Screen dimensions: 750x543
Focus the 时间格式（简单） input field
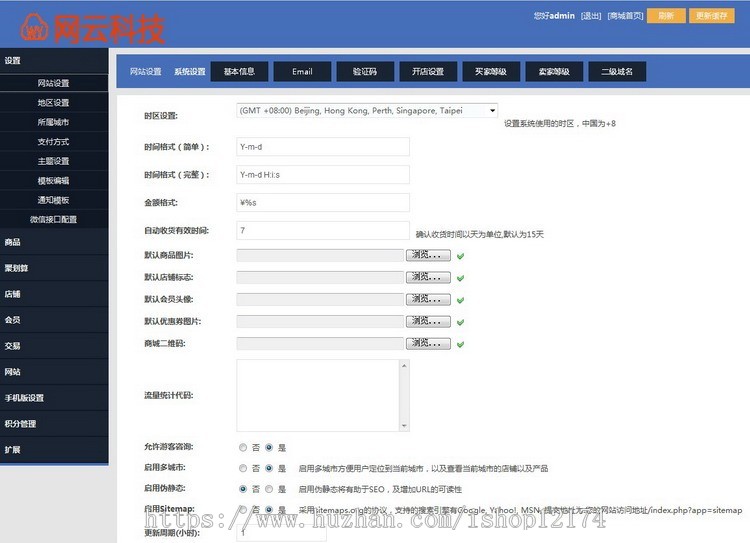click(x=323, y=147)
